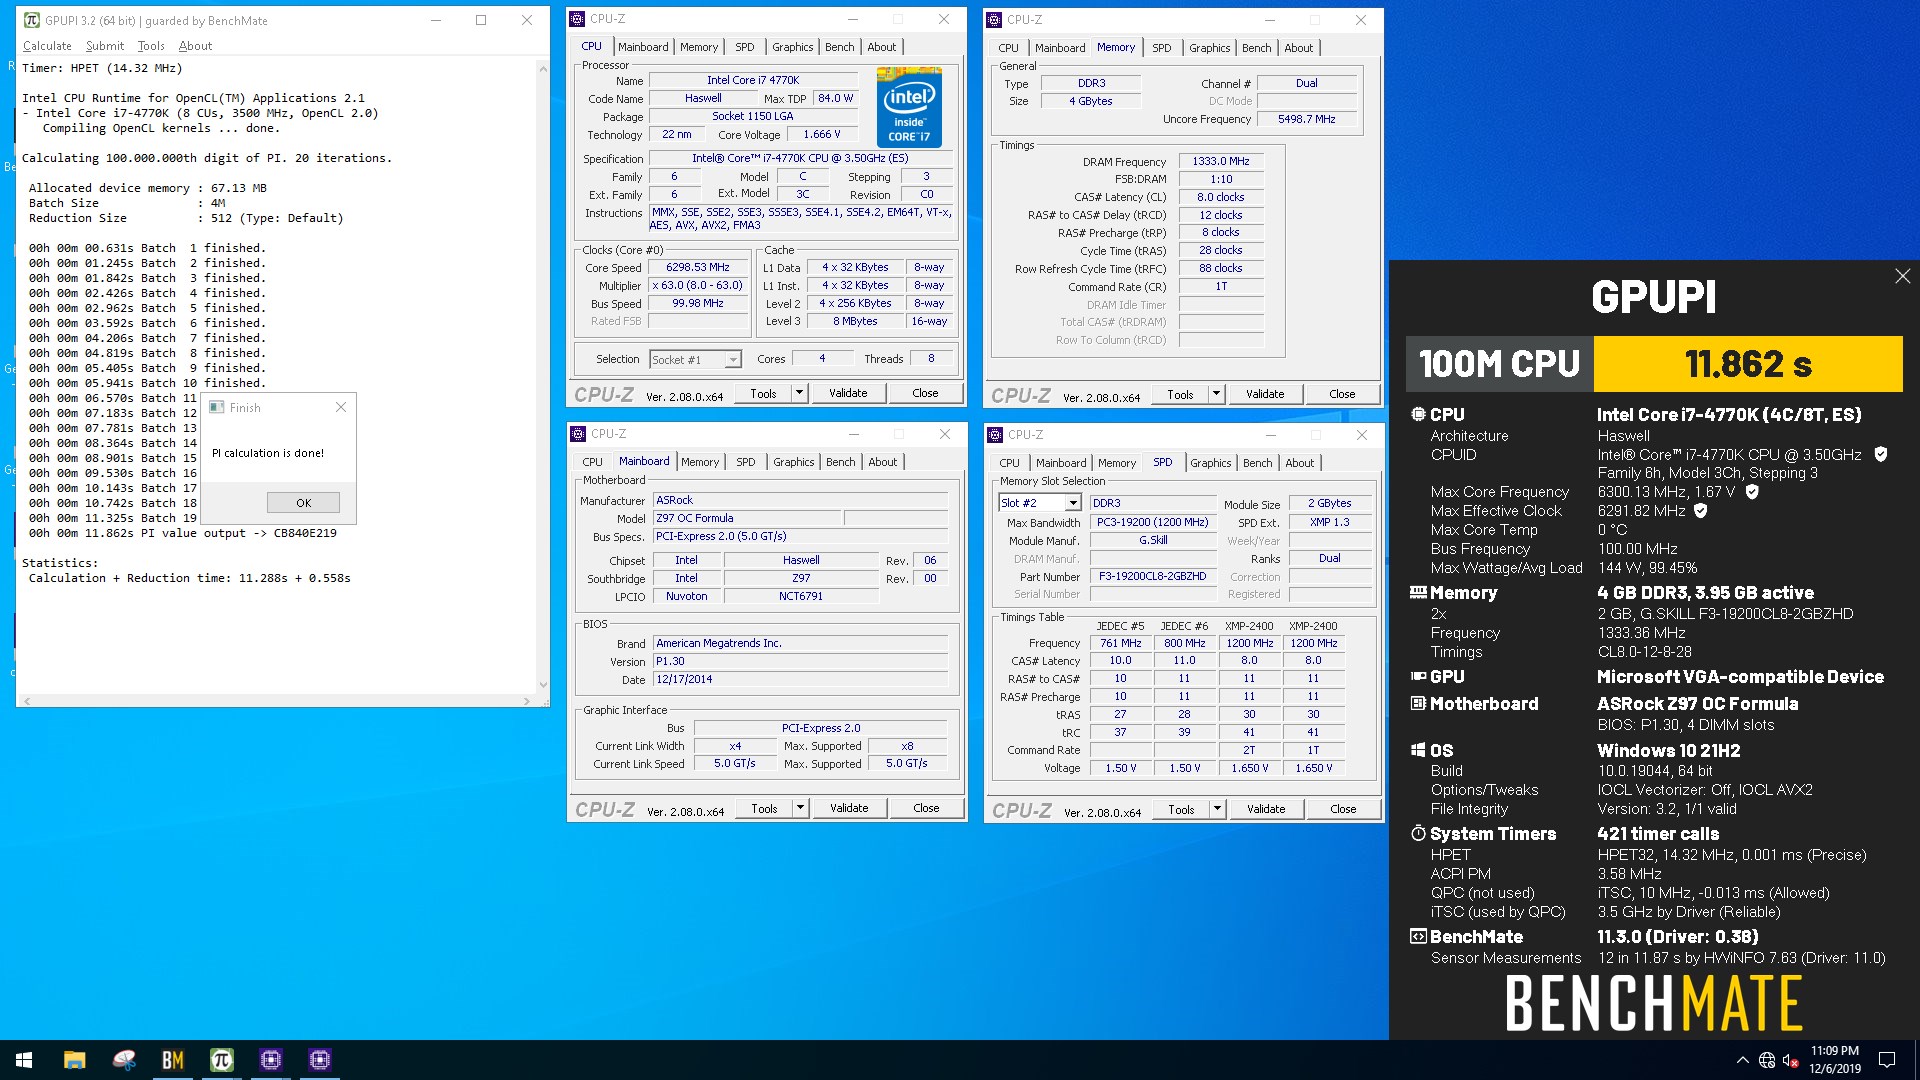
Task: Open the Tools menu in GPUPI
Action: point(151,46)
